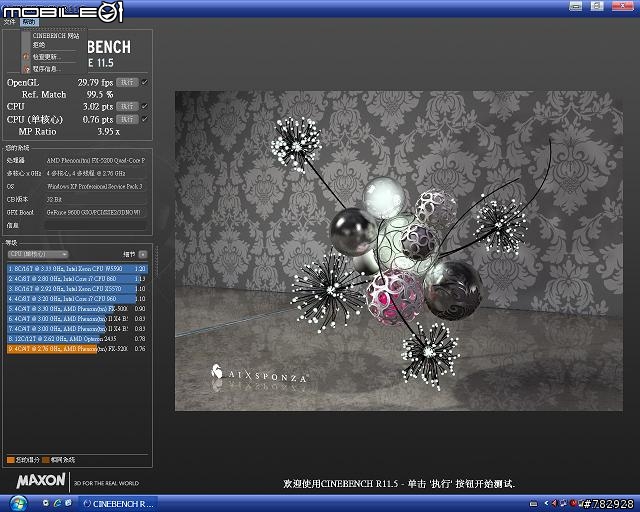Select second entry in open help menu

click(x=40, y=45)
